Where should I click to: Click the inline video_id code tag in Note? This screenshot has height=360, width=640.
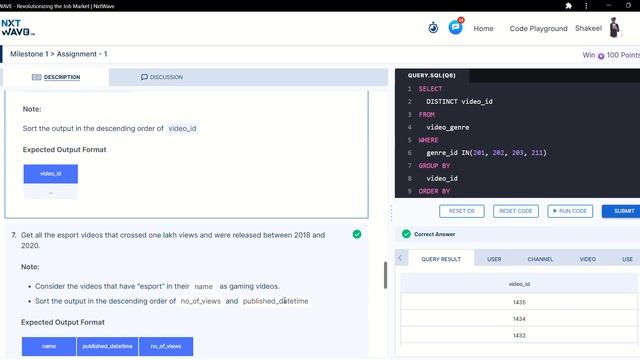[x=182, y=129]
